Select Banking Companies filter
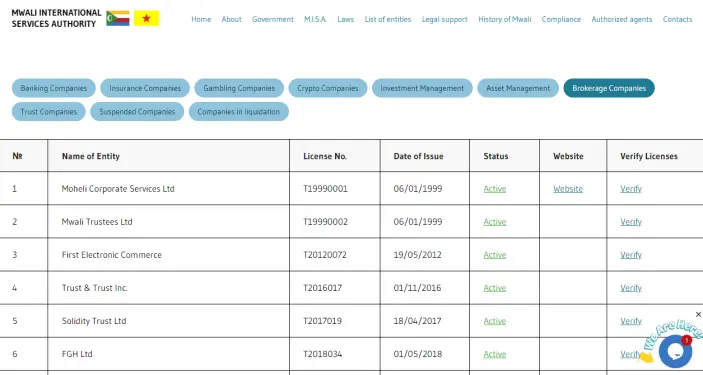 (54, 88)
